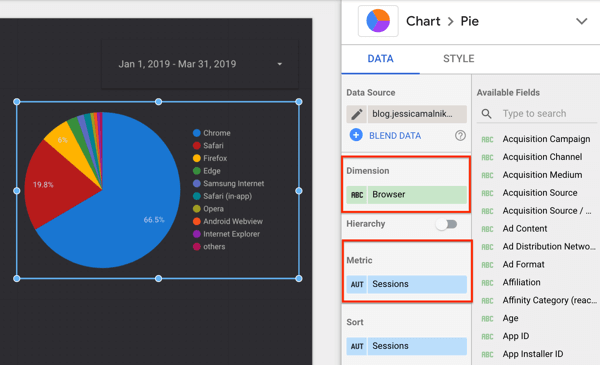The width and height of the screenshot is (600, 365).
Task: Toggle the Hierarchy switch
Action: click(x=447, y=224)
